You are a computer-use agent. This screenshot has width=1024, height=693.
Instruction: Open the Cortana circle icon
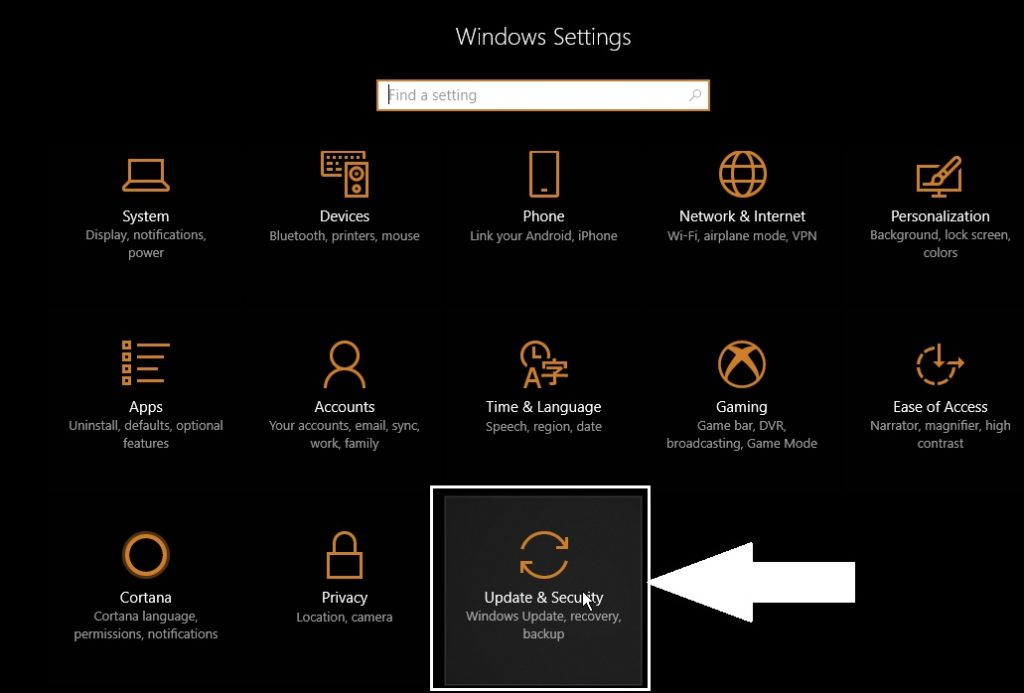(x=146, y=555)
